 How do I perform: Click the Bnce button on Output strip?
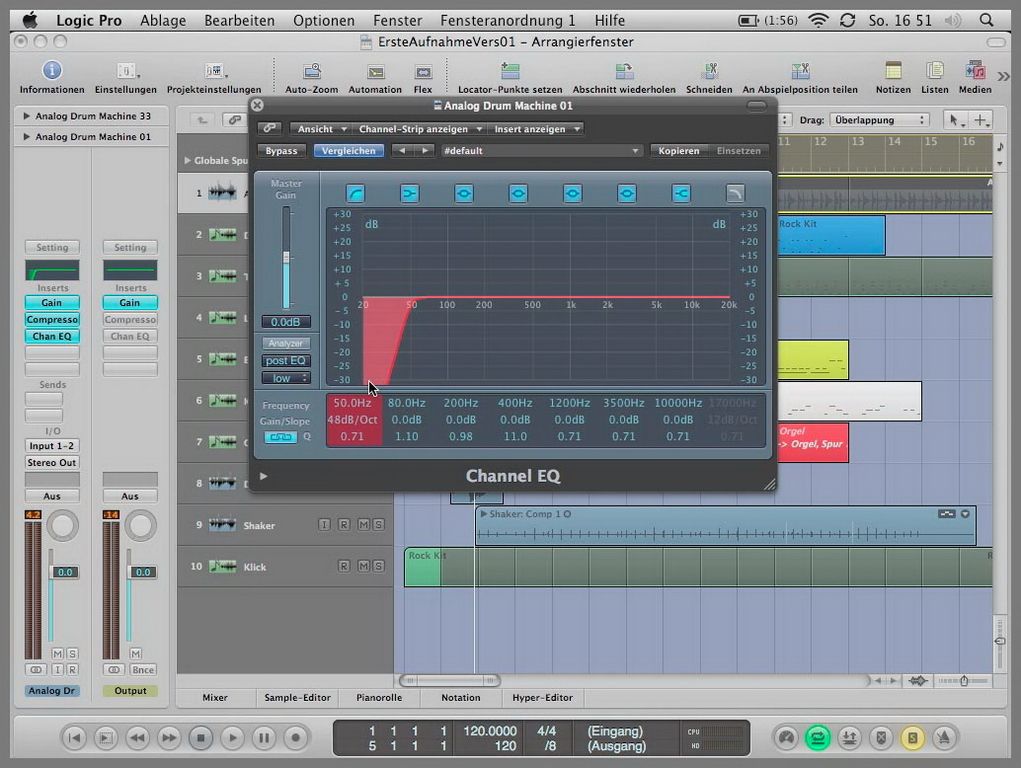point(143,670)
